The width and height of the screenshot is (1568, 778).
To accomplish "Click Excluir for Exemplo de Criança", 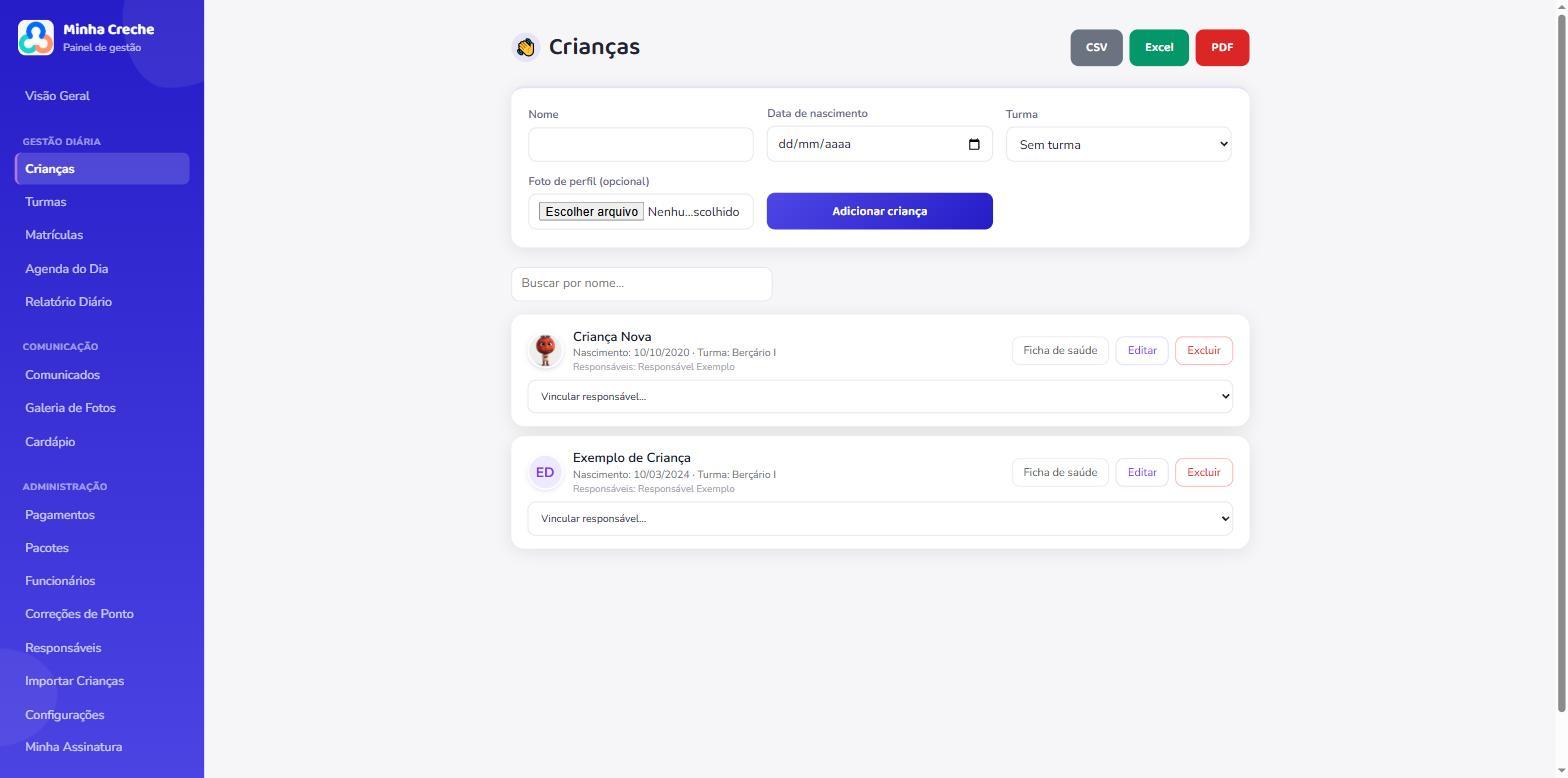I will (x=1204, y=473).
